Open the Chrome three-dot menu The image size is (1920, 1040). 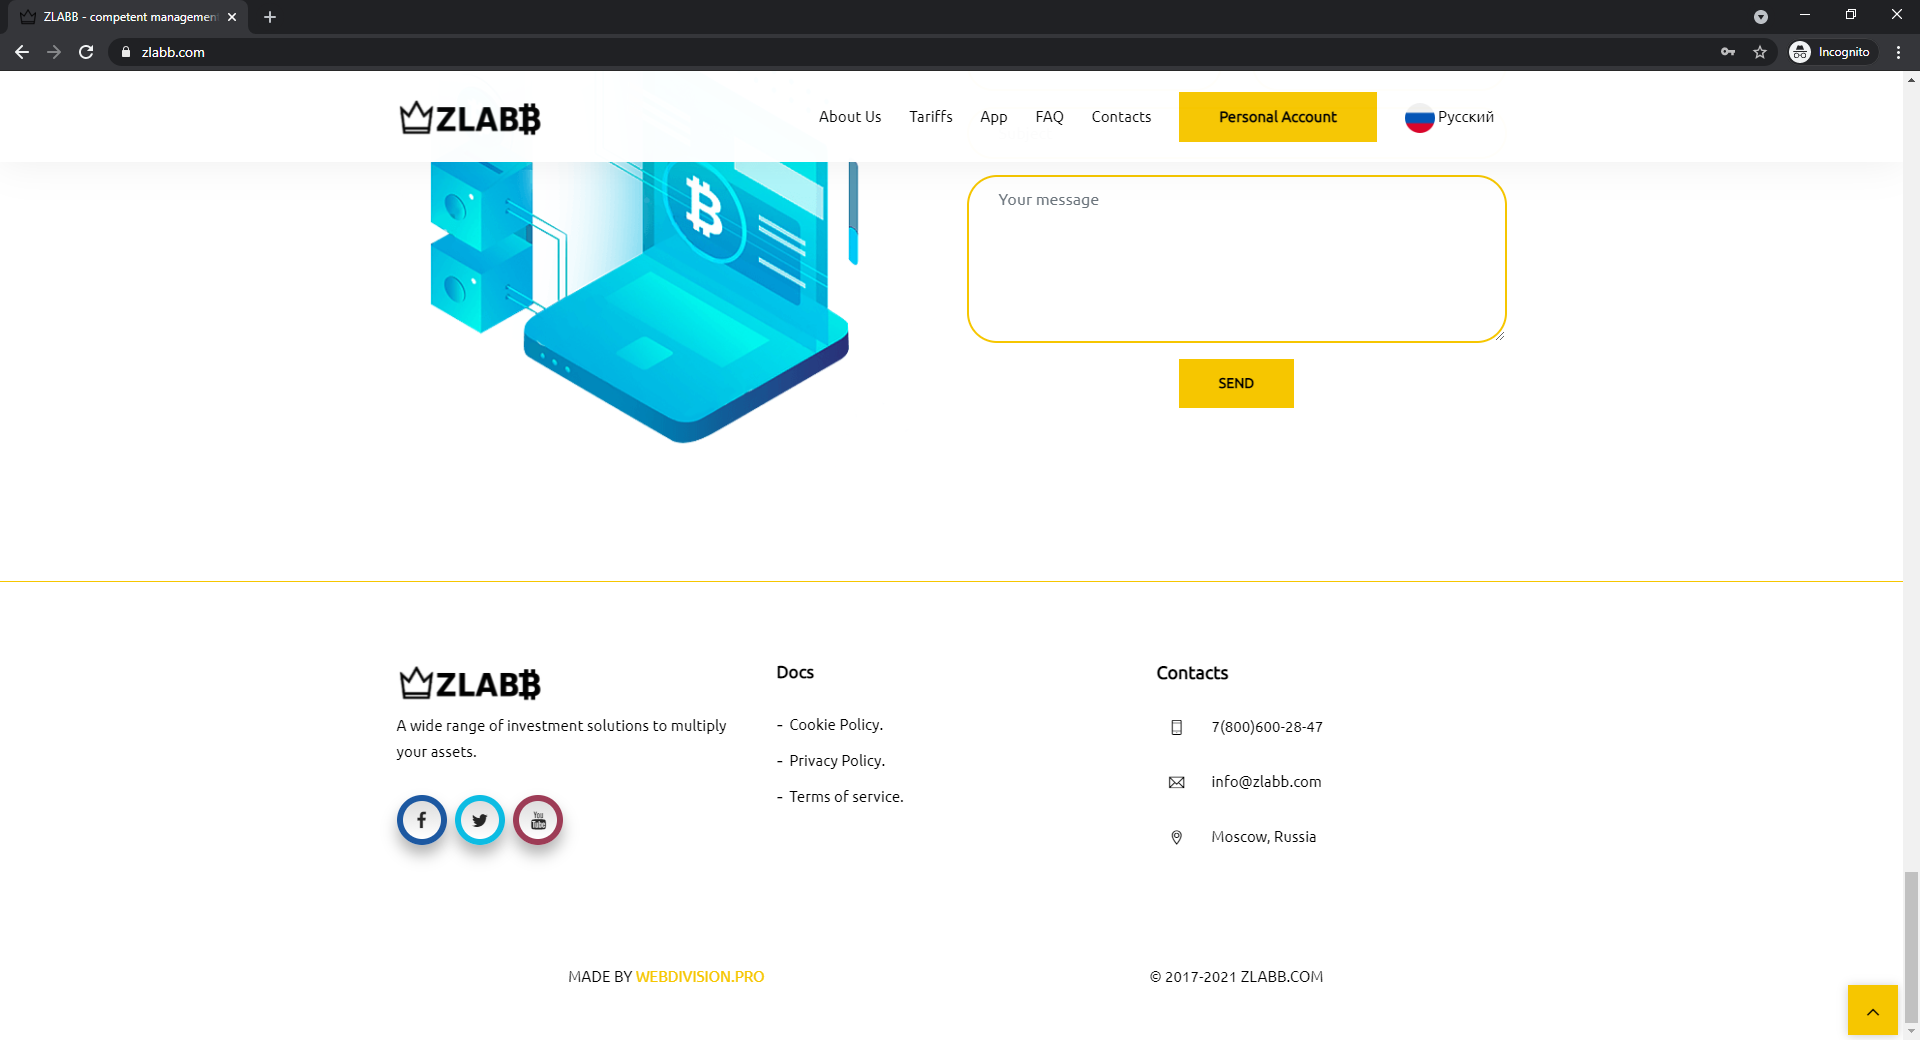tap(1898, 52)
